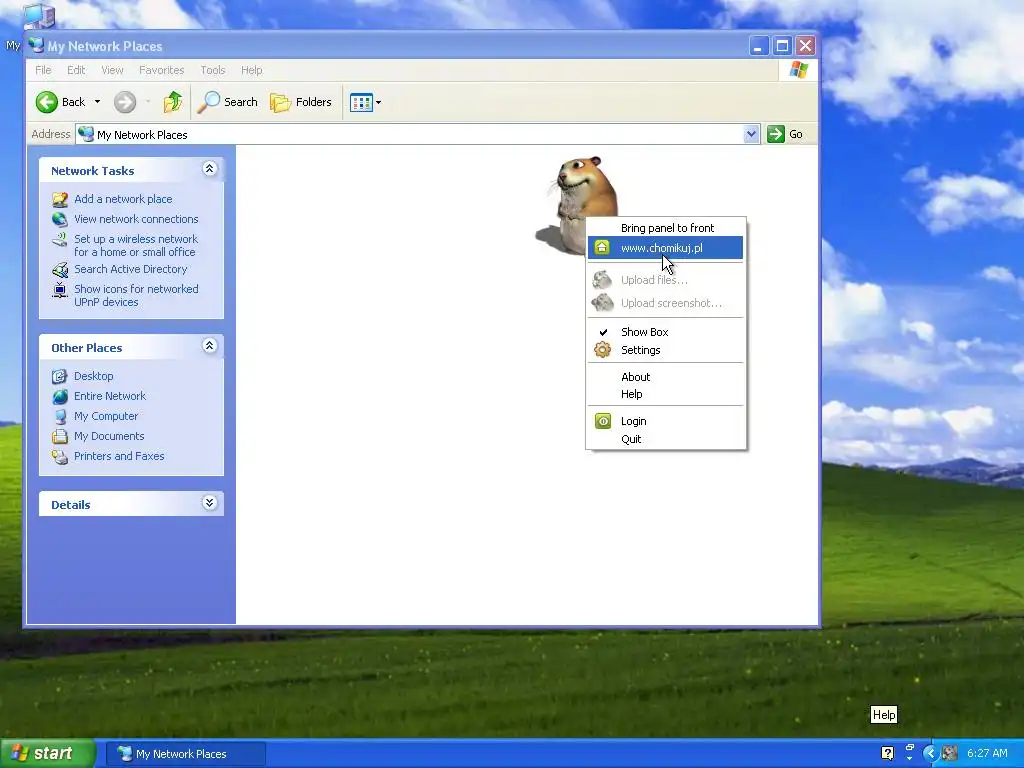Open the Tools menu
Viewport: 1024px width, 768px height.
tap(212, 70)
